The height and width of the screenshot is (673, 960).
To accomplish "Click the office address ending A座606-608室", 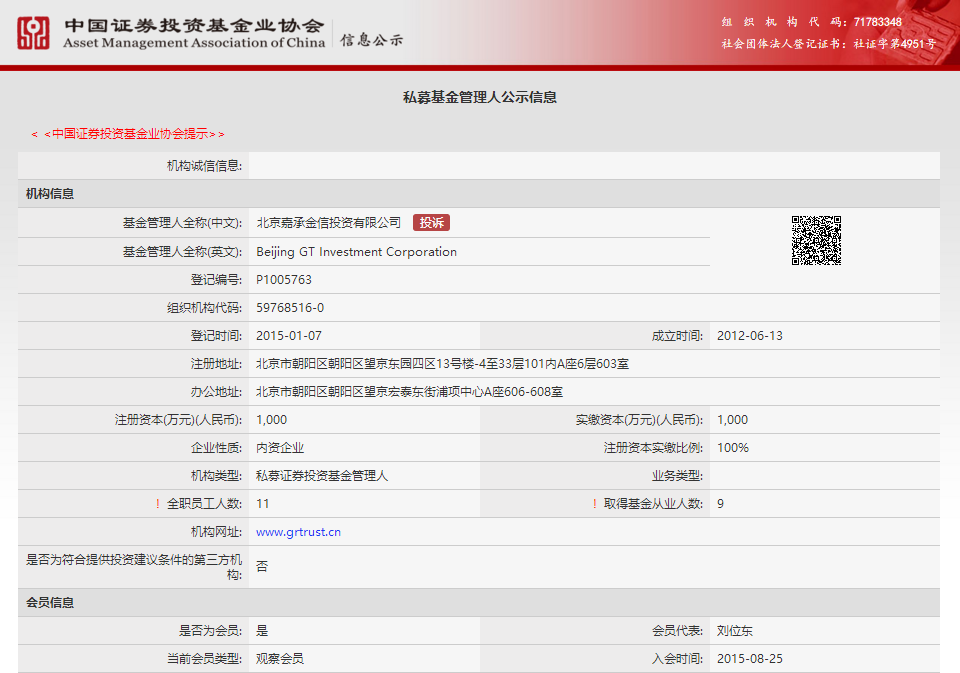I will (409, 392).
